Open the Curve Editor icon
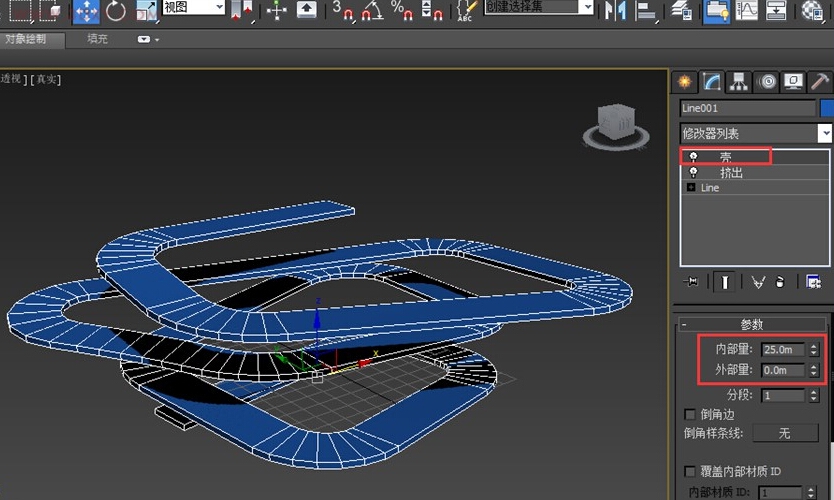The image size is (834, 500). [746, 11]
